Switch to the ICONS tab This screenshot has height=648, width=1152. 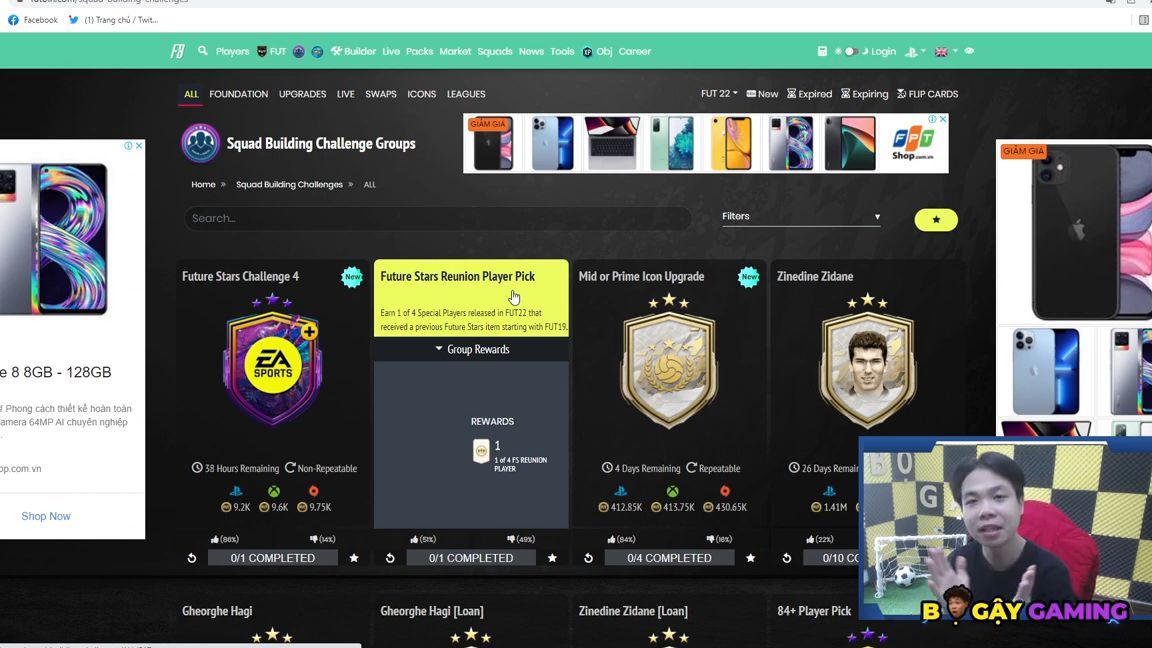(422, 94)
